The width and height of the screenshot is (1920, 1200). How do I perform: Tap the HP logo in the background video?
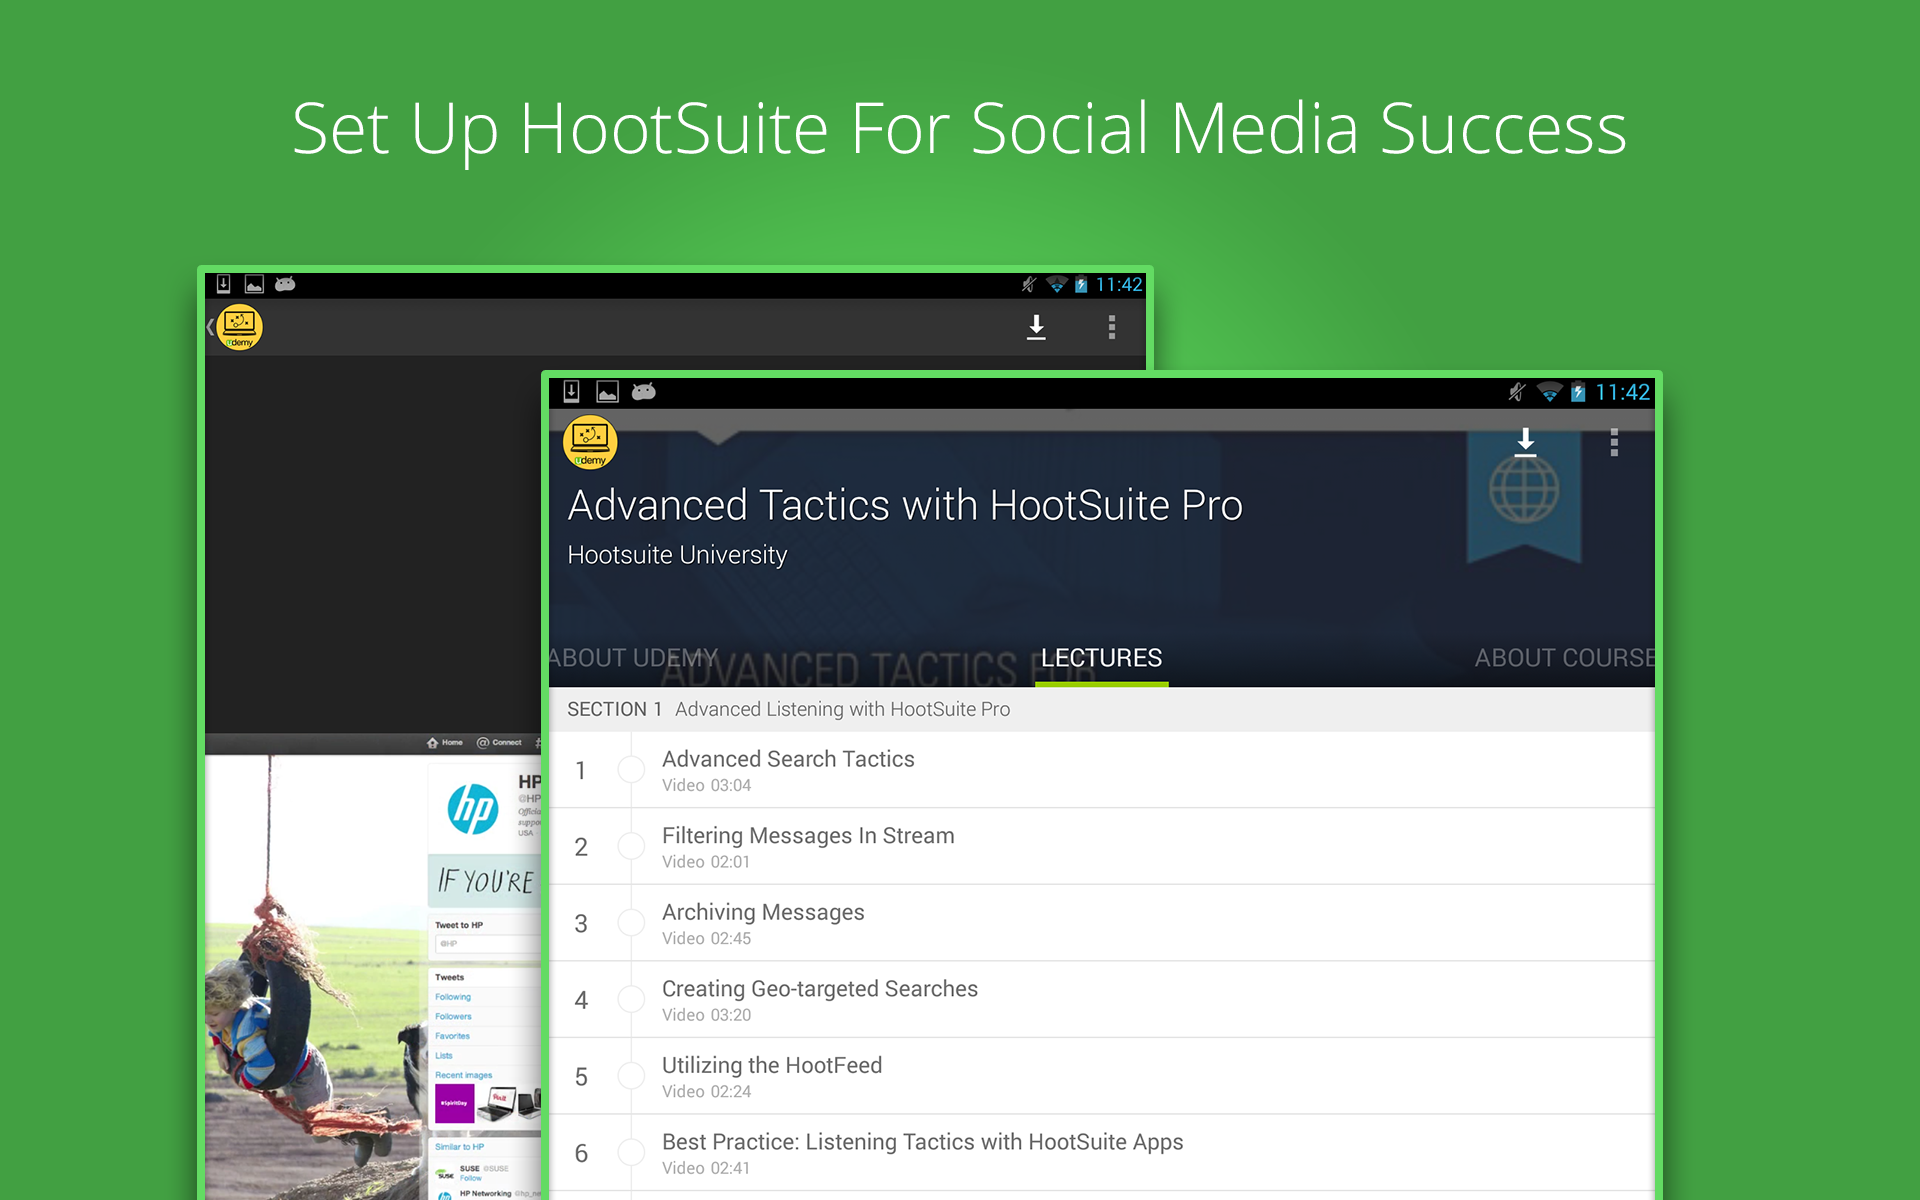pos(473,809)
